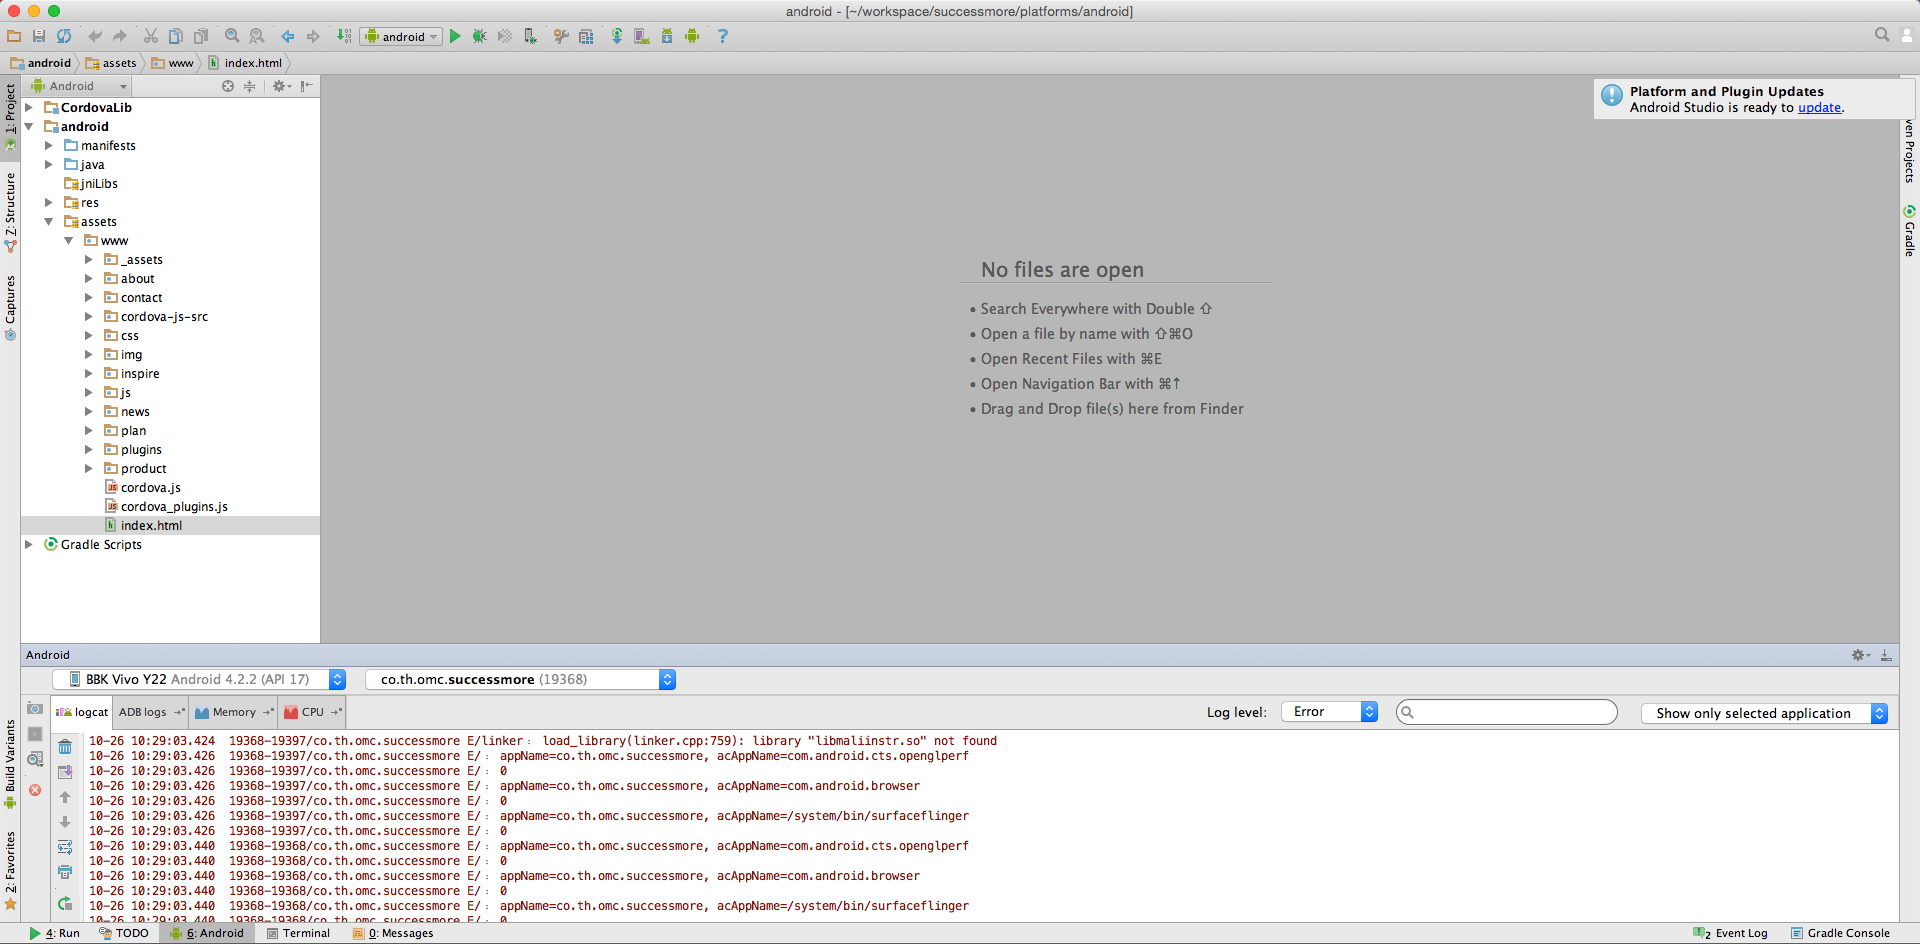The height and width of the screenshot is (944, 1920).
Task: Select index.html in project tree
Action: coord(170,526)
